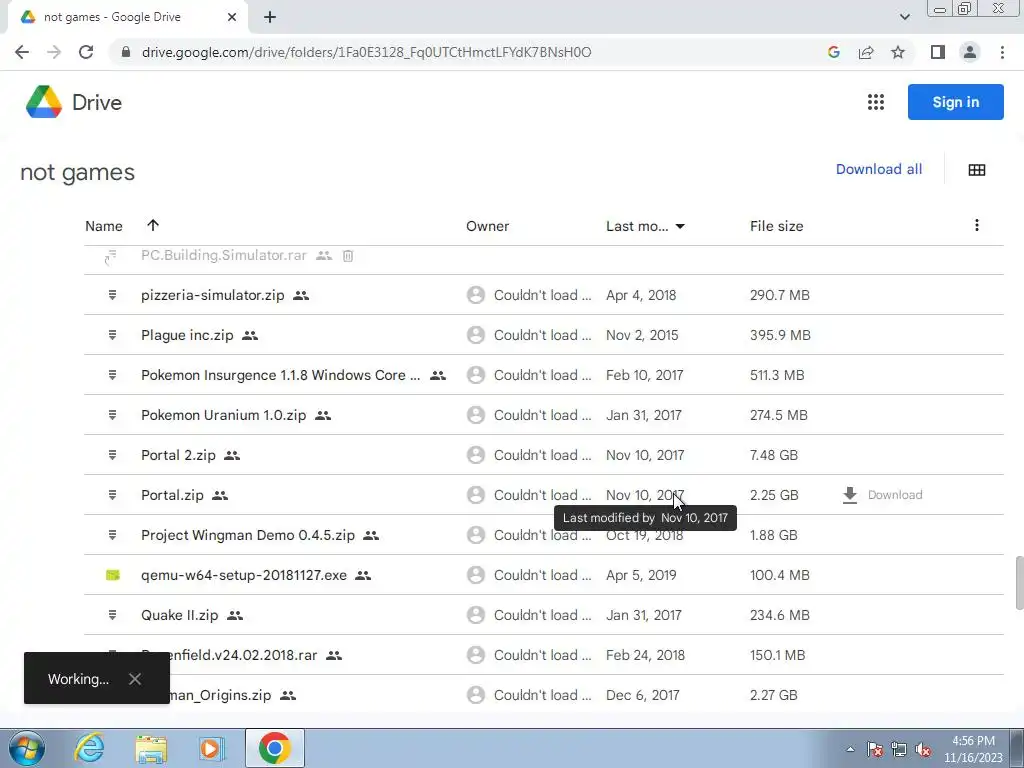Click the muted volume tray icon

(x=923, y=749)
